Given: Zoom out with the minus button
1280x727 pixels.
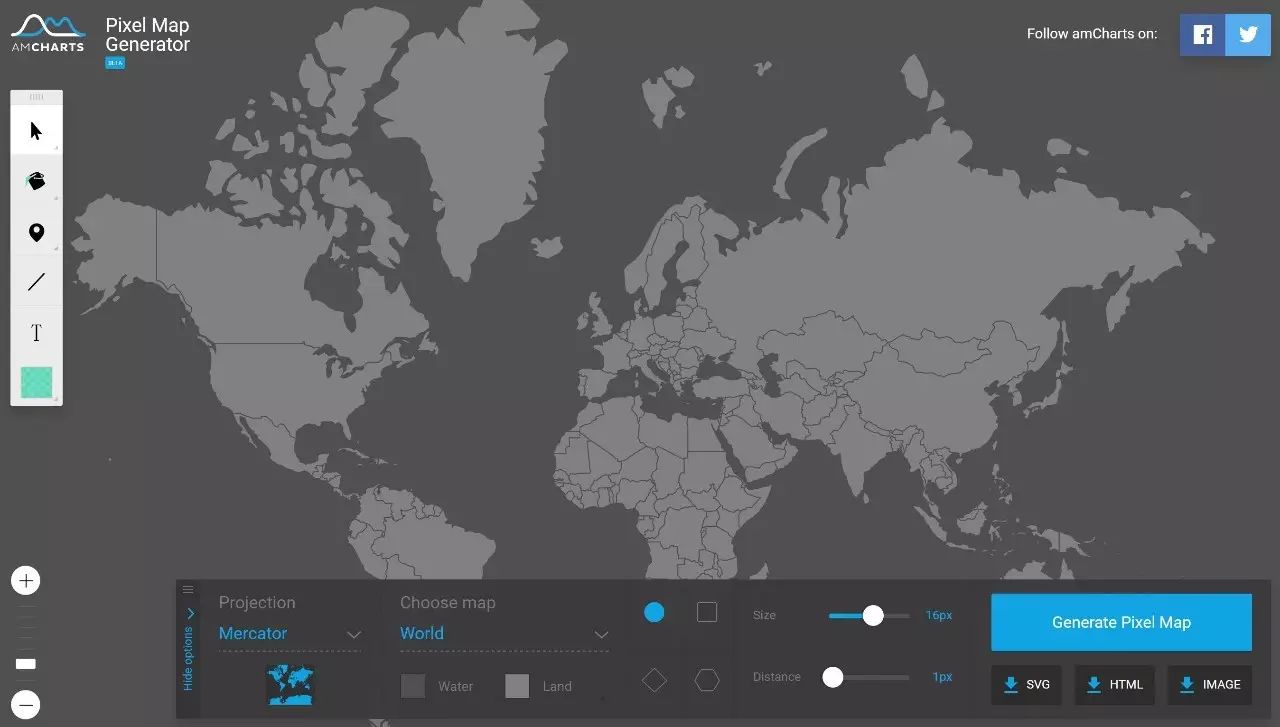Looking at the screenshot, I should (26, 705).
